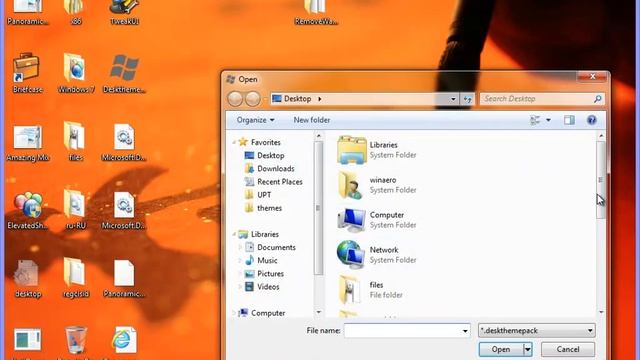
Task: Collapse the Libraries group in navigation pane
Action: (x=234, y=234)
